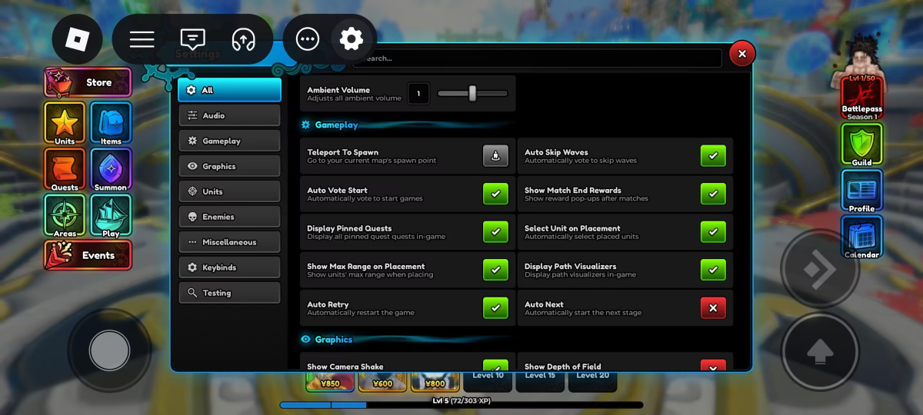Select the Audio settings category
Viewport: 923px width, 415px height.
tap(230, 115)
